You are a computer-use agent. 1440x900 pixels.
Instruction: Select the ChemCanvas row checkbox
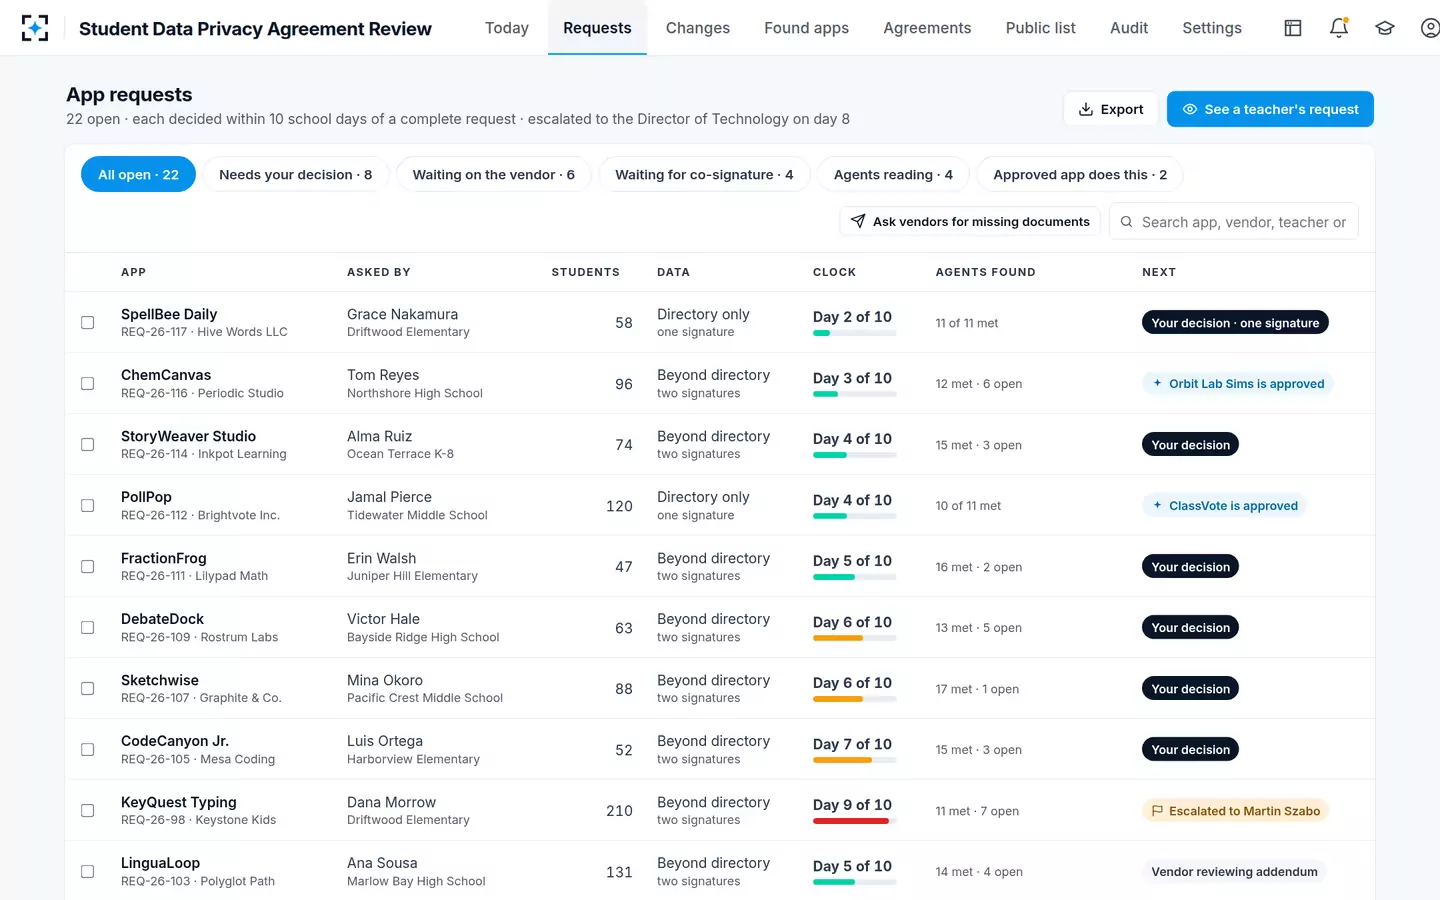tap(88, 383)
